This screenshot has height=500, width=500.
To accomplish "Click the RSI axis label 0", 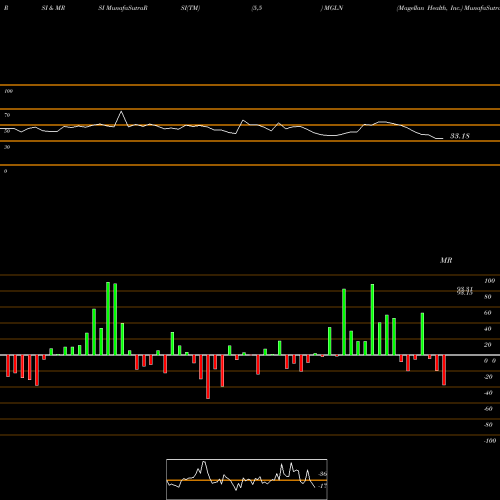I will [5, 171].
